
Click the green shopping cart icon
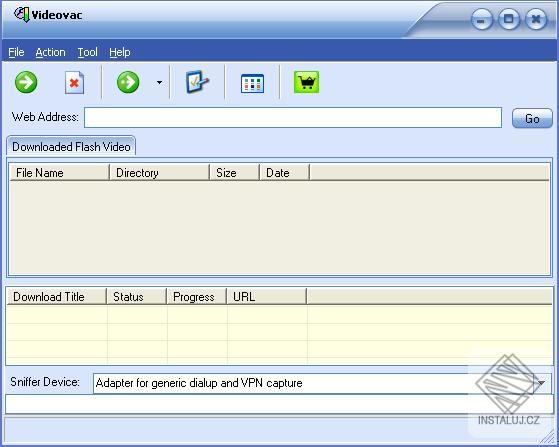click(x=306, y=82)
